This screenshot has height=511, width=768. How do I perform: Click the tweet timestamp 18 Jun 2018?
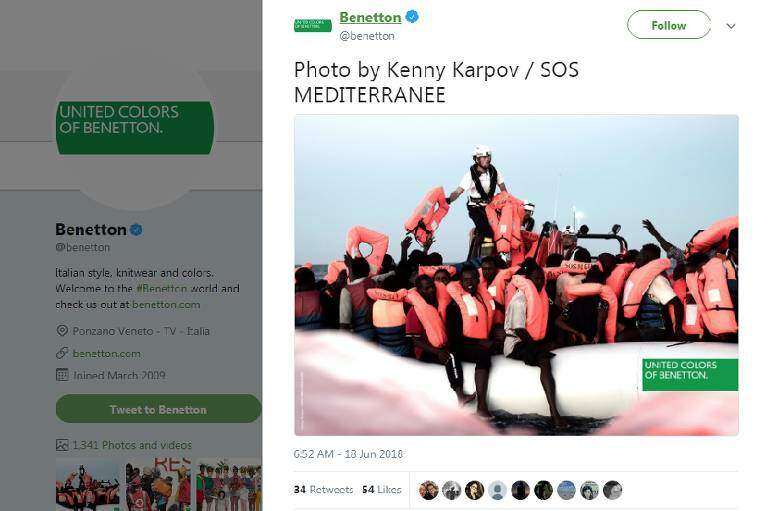tap(348, 454)
